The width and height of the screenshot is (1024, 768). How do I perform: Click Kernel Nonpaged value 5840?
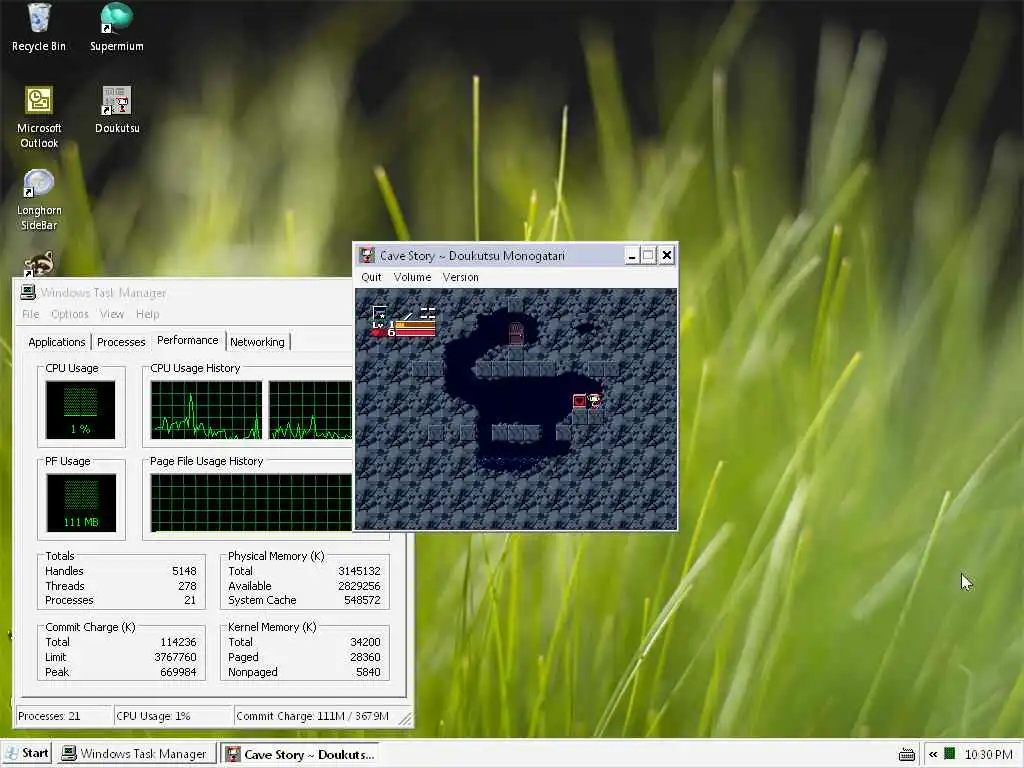coord(368,672)
